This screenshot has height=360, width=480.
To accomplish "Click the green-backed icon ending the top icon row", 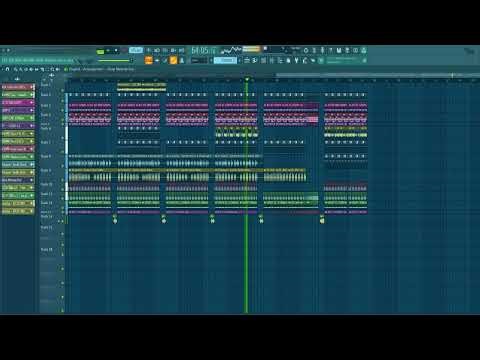I will [363, 50].
